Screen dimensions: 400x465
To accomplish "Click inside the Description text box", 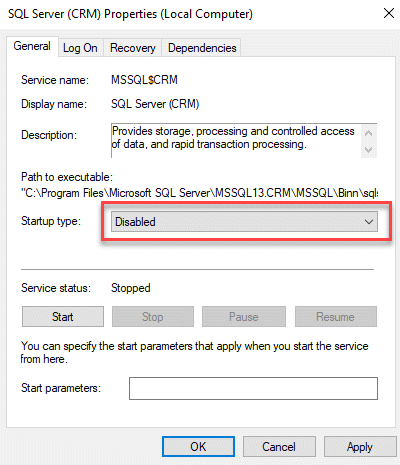I will pos(236,141).
